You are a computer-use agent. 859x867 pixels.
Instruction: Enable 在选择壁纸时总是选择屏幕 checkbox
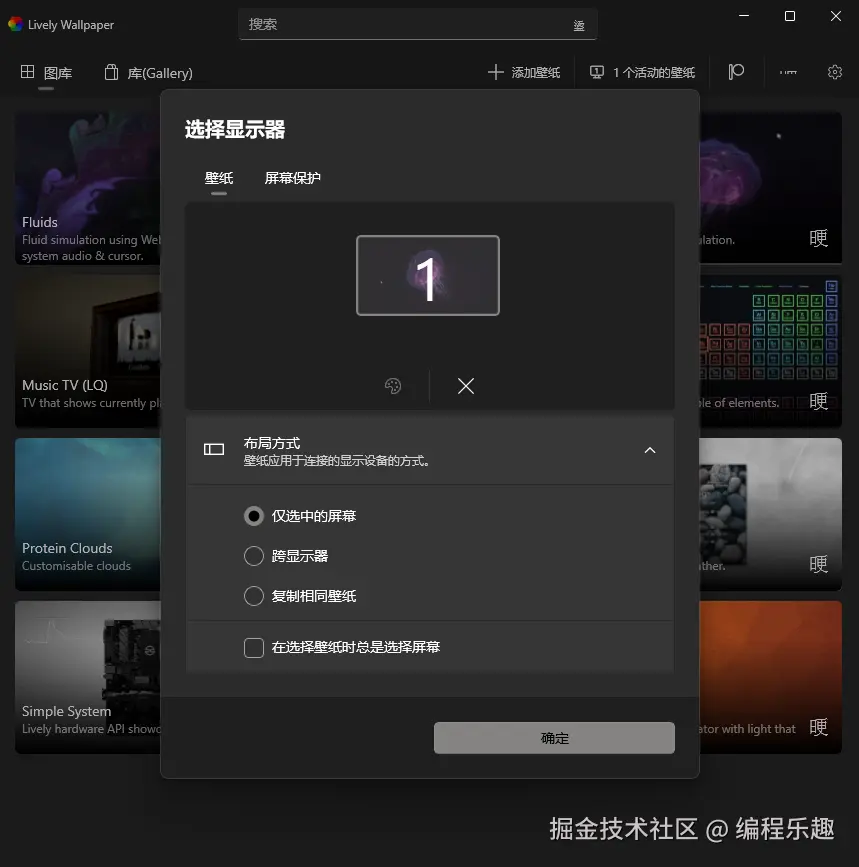(x=254, y=647)
